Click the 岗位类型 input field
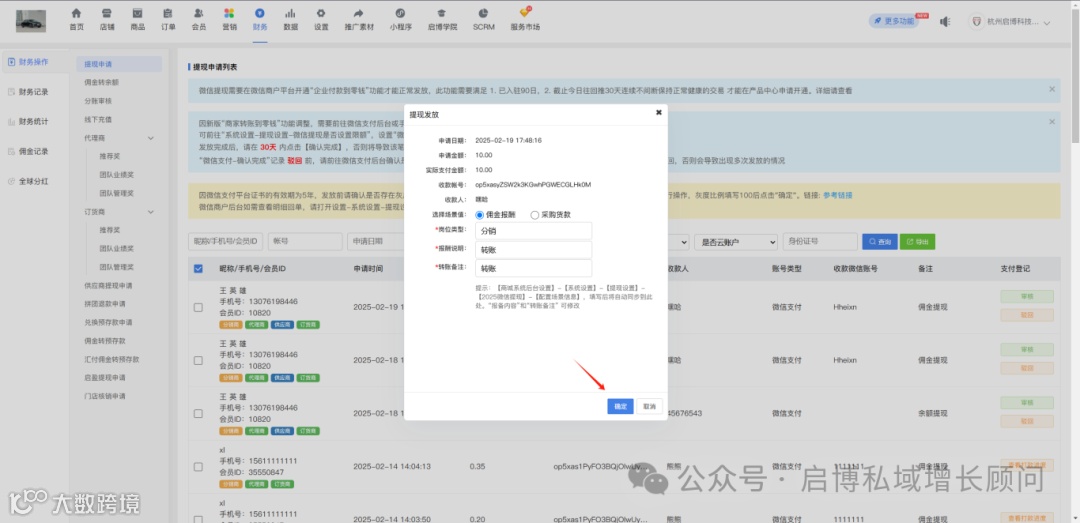 [x=533, y=232]
